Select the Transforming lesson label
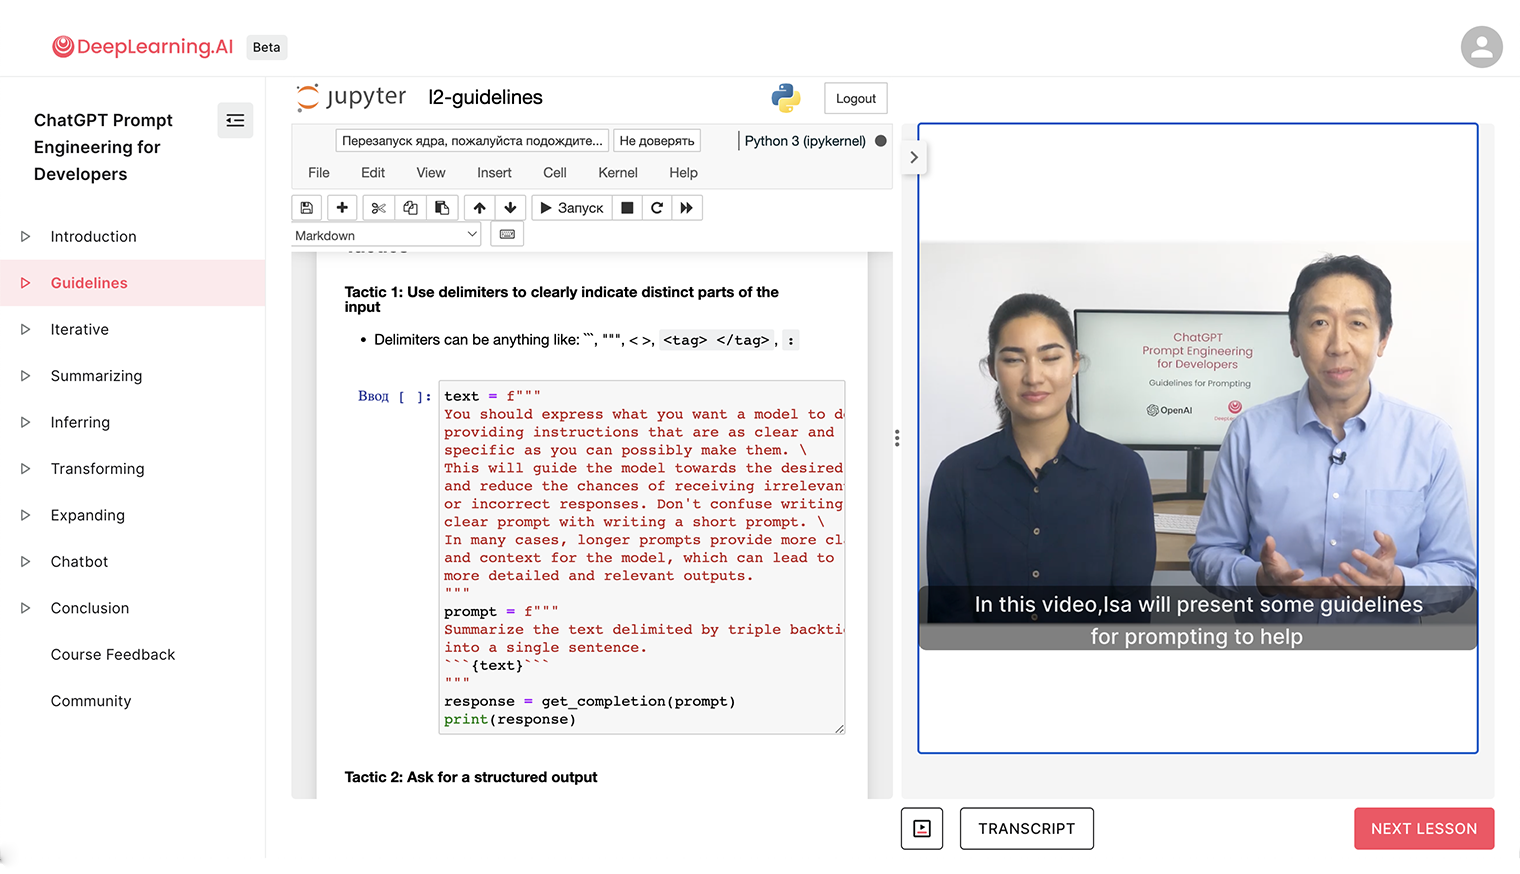The height and width of the screenshot is (874, 1520). tap(98, 469)
